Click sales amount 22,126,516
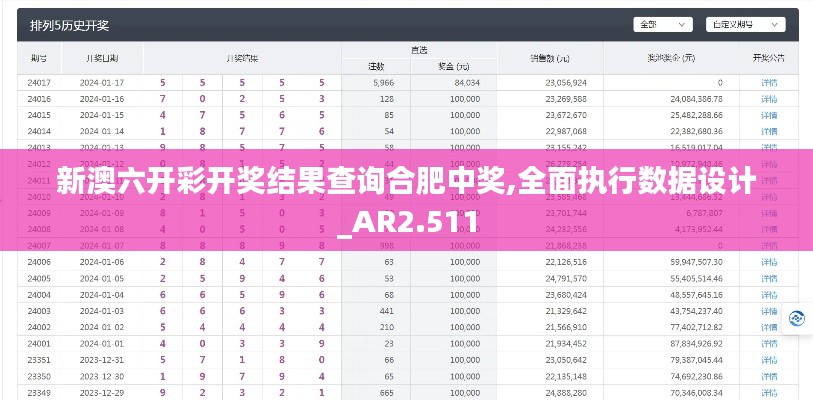 (x=566, y=263)
